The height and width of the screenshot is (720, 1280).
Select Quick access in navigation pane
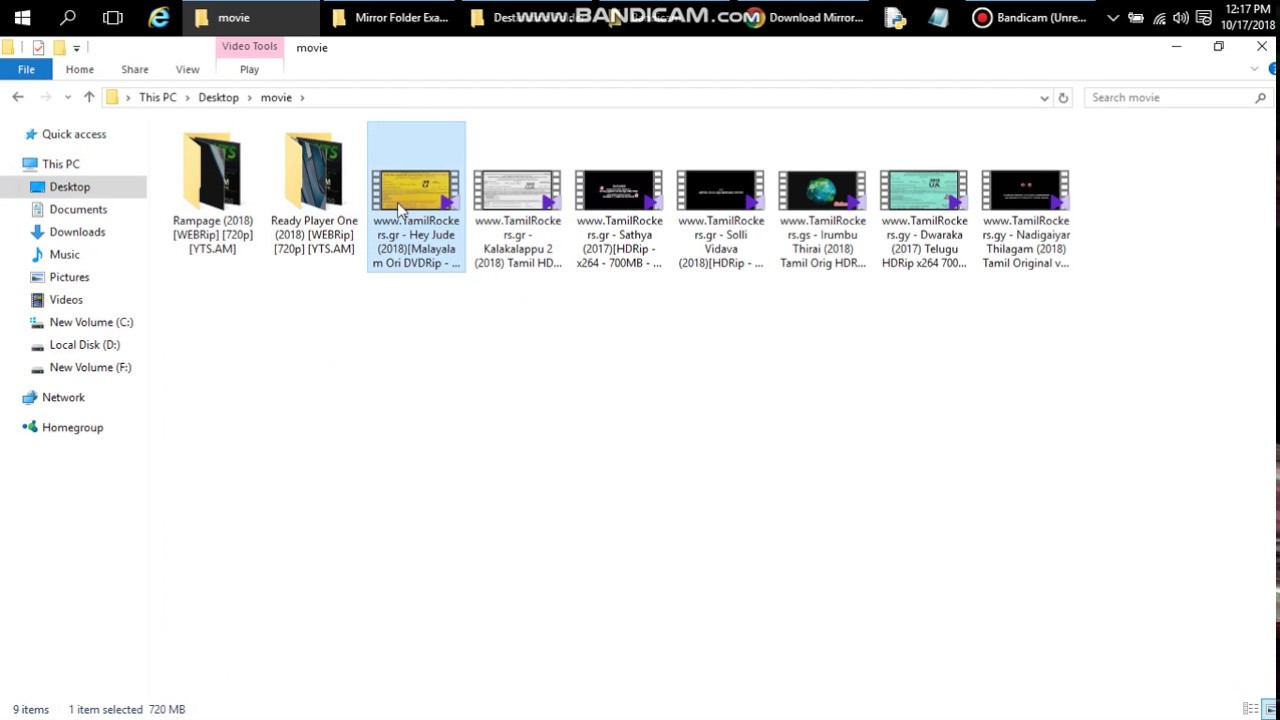73,134
